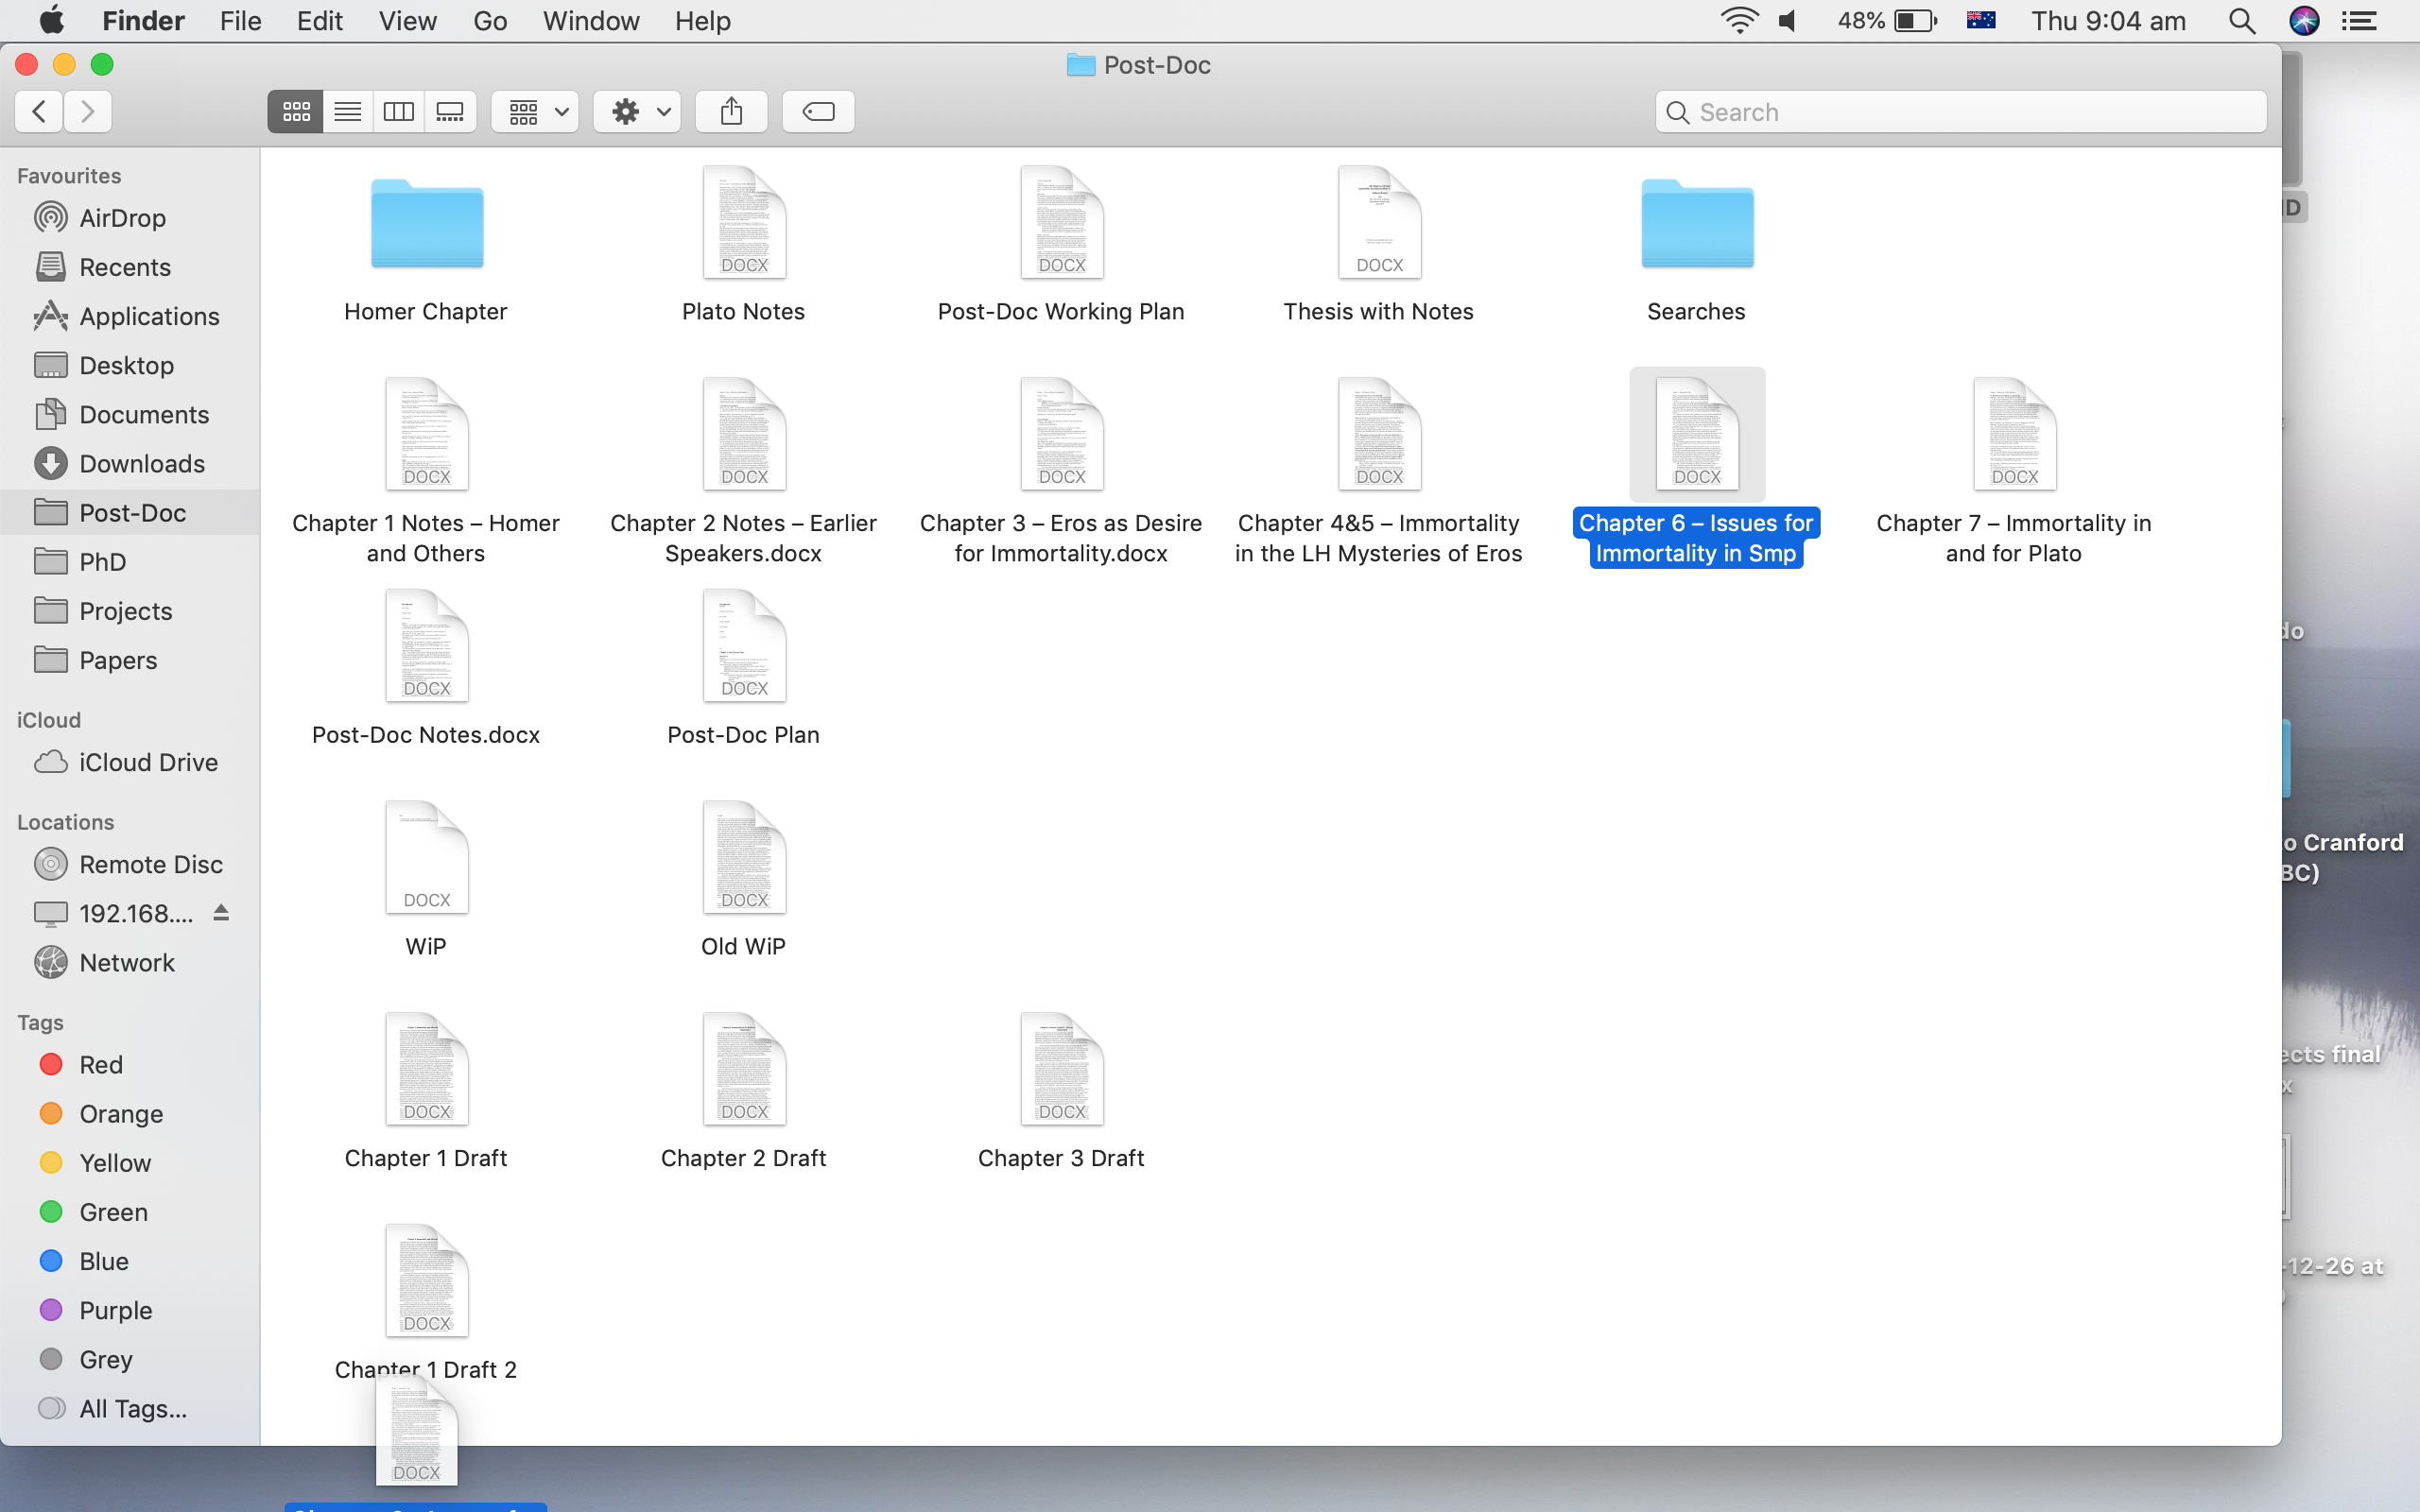Image resolution: width=2420 pixels, height=1512 pixels.
Task: Open the group-by dropdown
Action: tap(536, 111)
